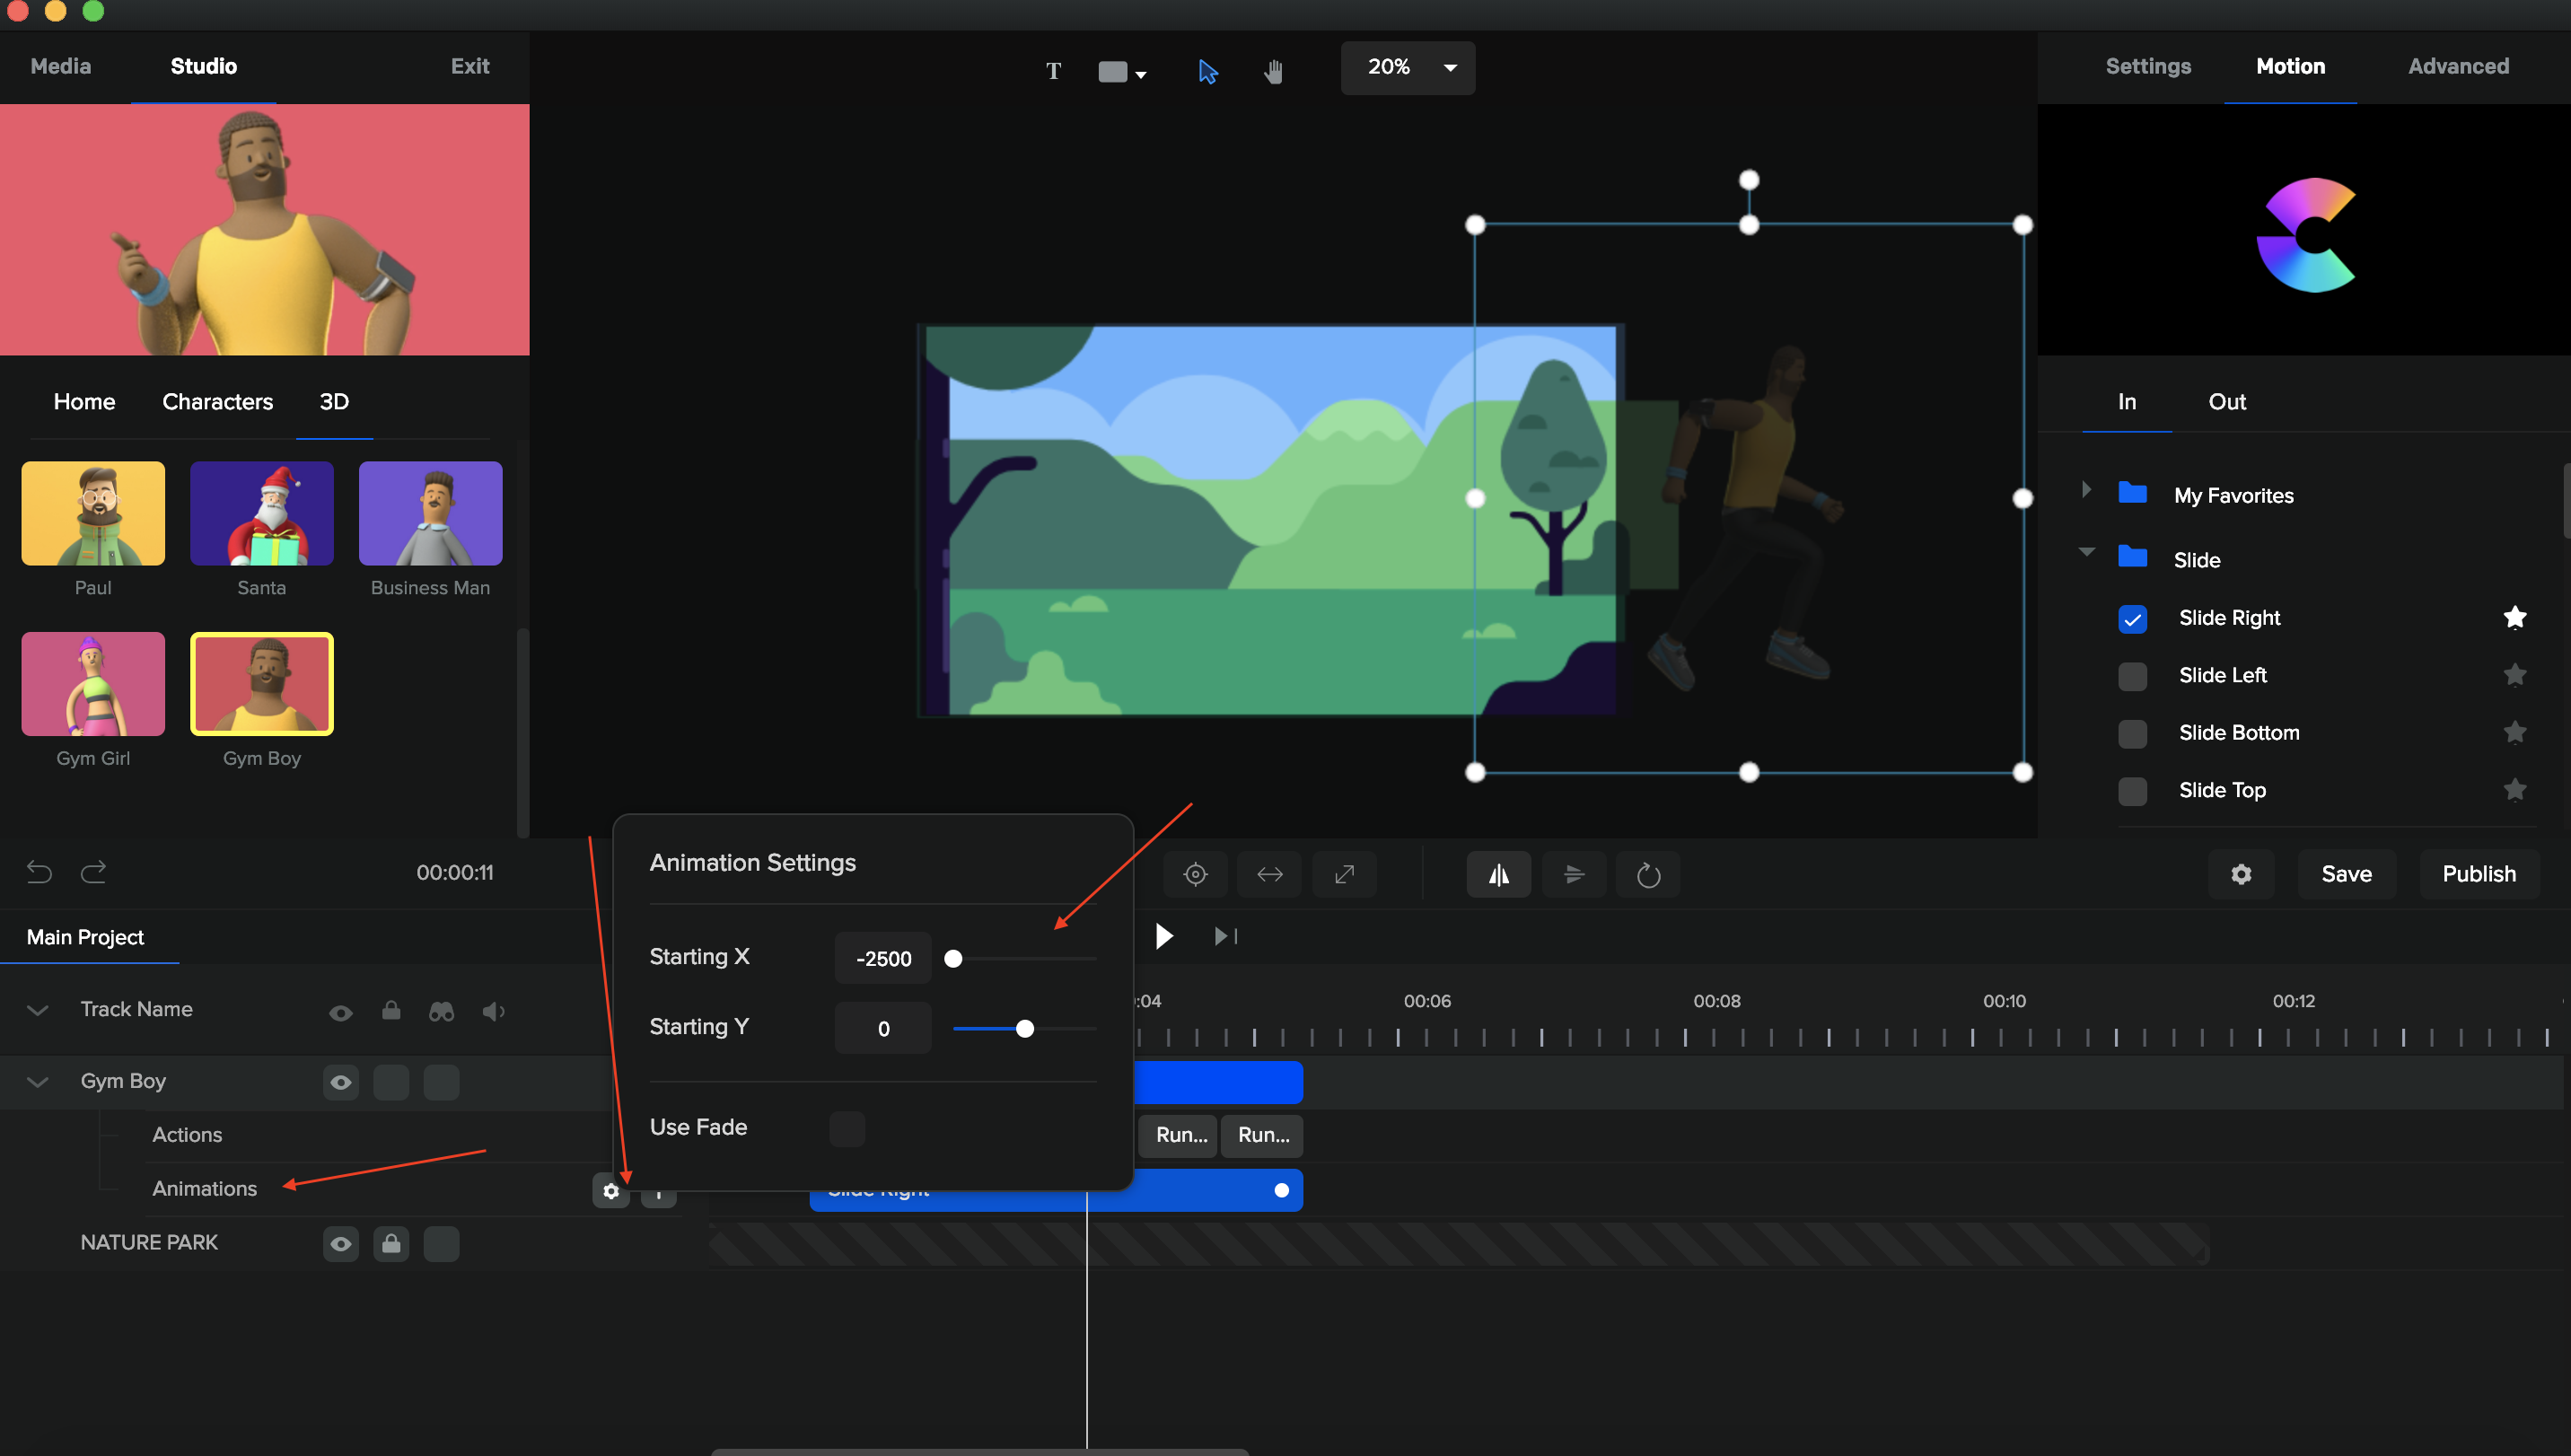Favorite the Slide Left animation star
Screen dimensions: 2571x1456
coord(2514,675)
